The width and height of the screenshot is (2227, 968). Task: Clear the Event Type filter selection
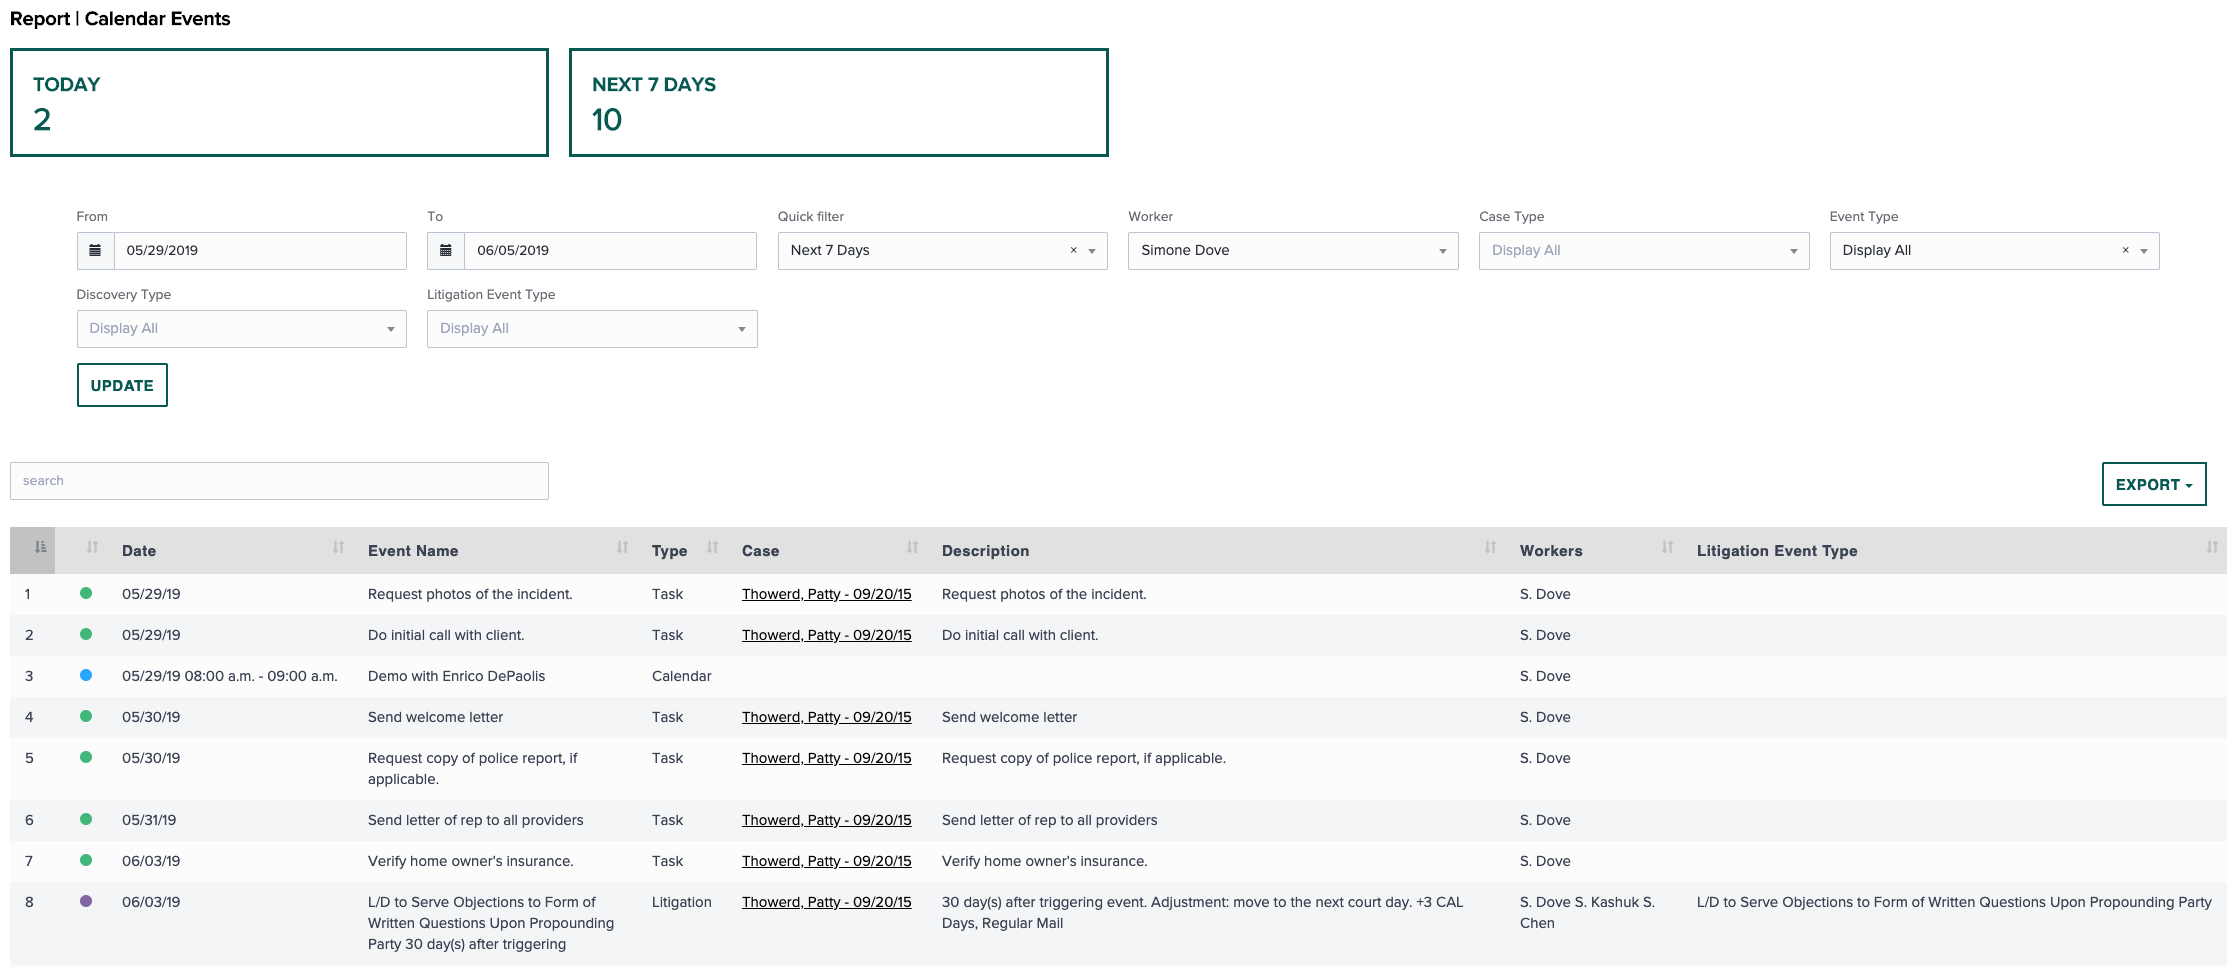2125,250
